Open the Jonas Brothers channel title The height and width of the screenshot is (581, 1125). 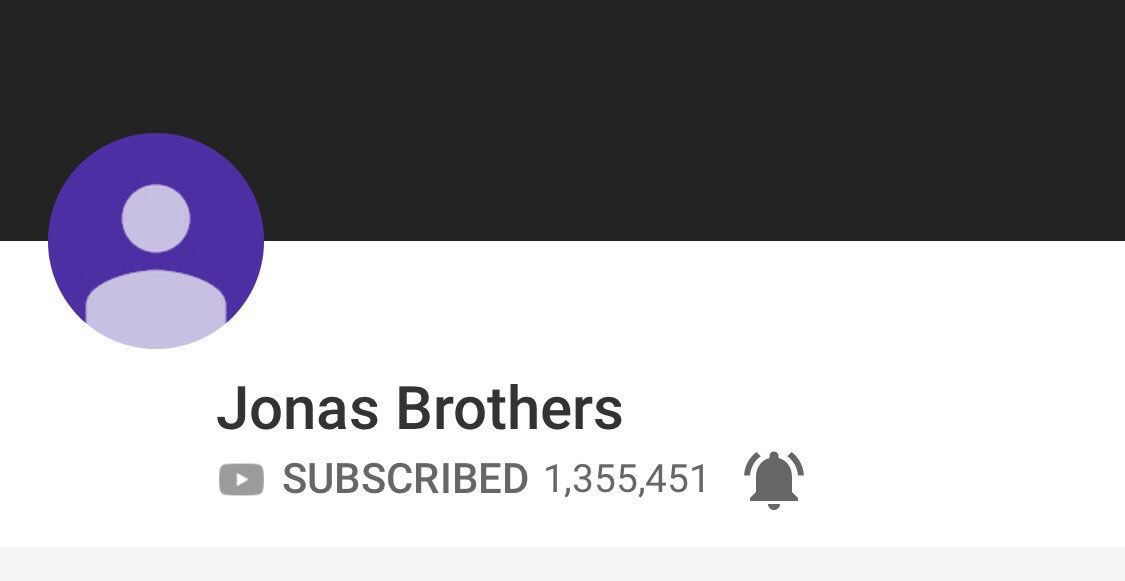click(x=420, y=408)
